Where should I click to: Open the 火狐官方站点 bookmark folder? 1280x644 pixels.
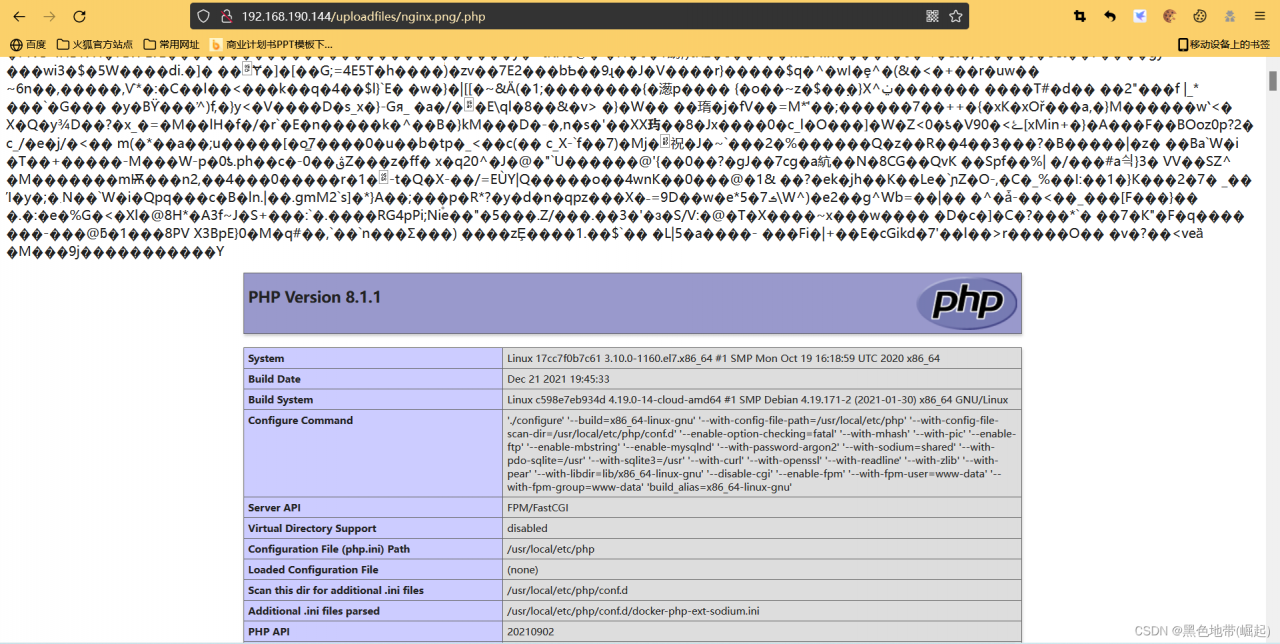point(94,44)
